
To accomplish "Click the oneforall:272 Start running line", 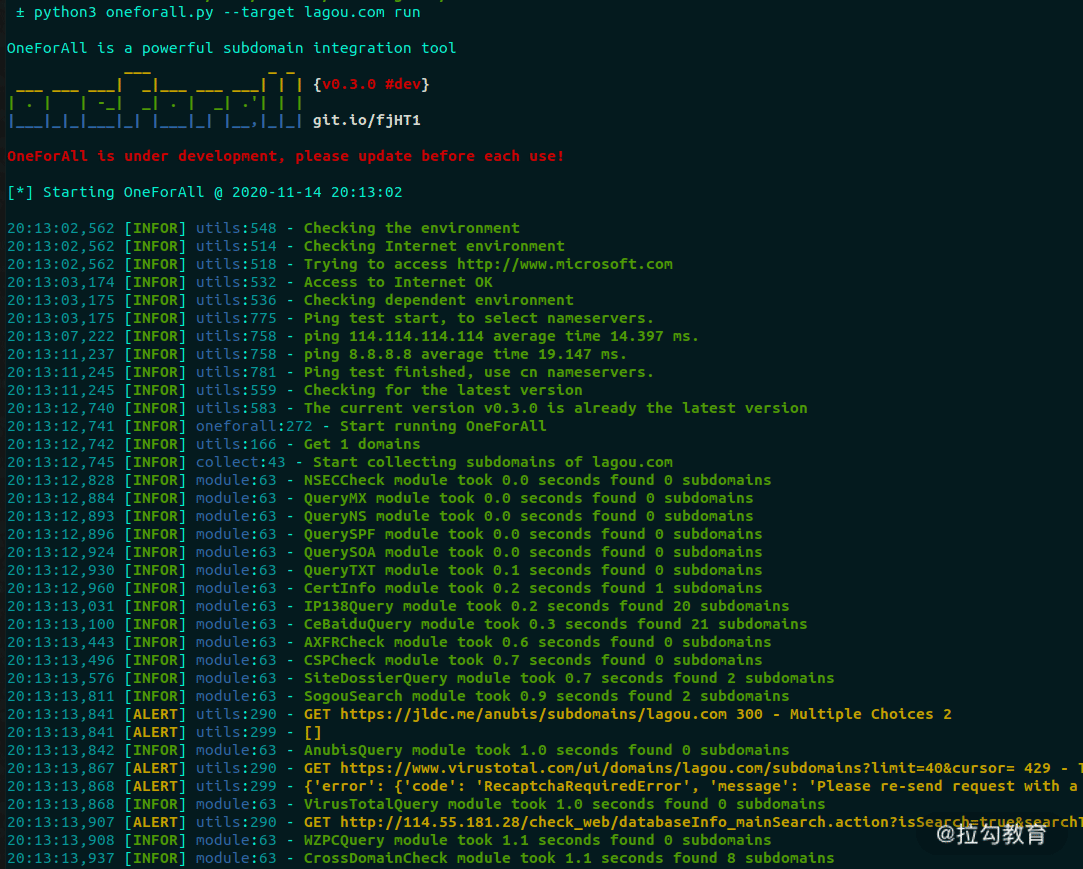I will coord(276,426).
